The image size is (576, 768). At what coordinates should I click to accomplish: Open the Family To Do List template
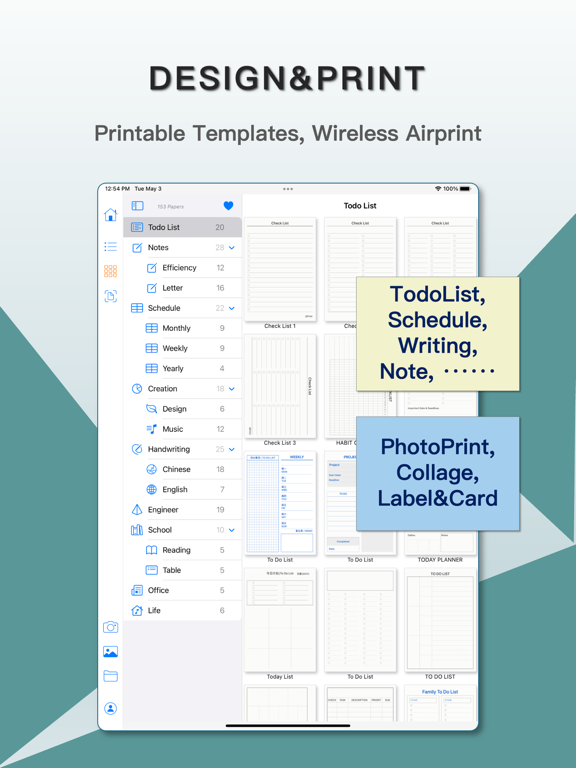click(x=440, y=703)
